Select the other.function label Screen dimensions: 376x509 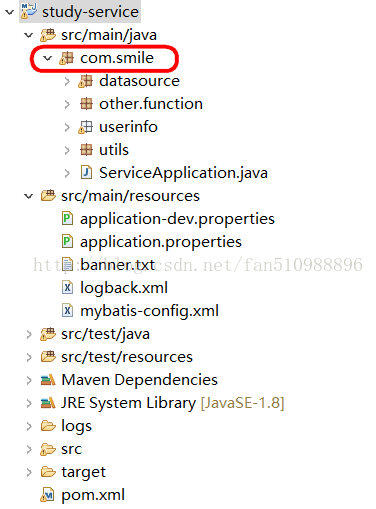tap(151, 104)
